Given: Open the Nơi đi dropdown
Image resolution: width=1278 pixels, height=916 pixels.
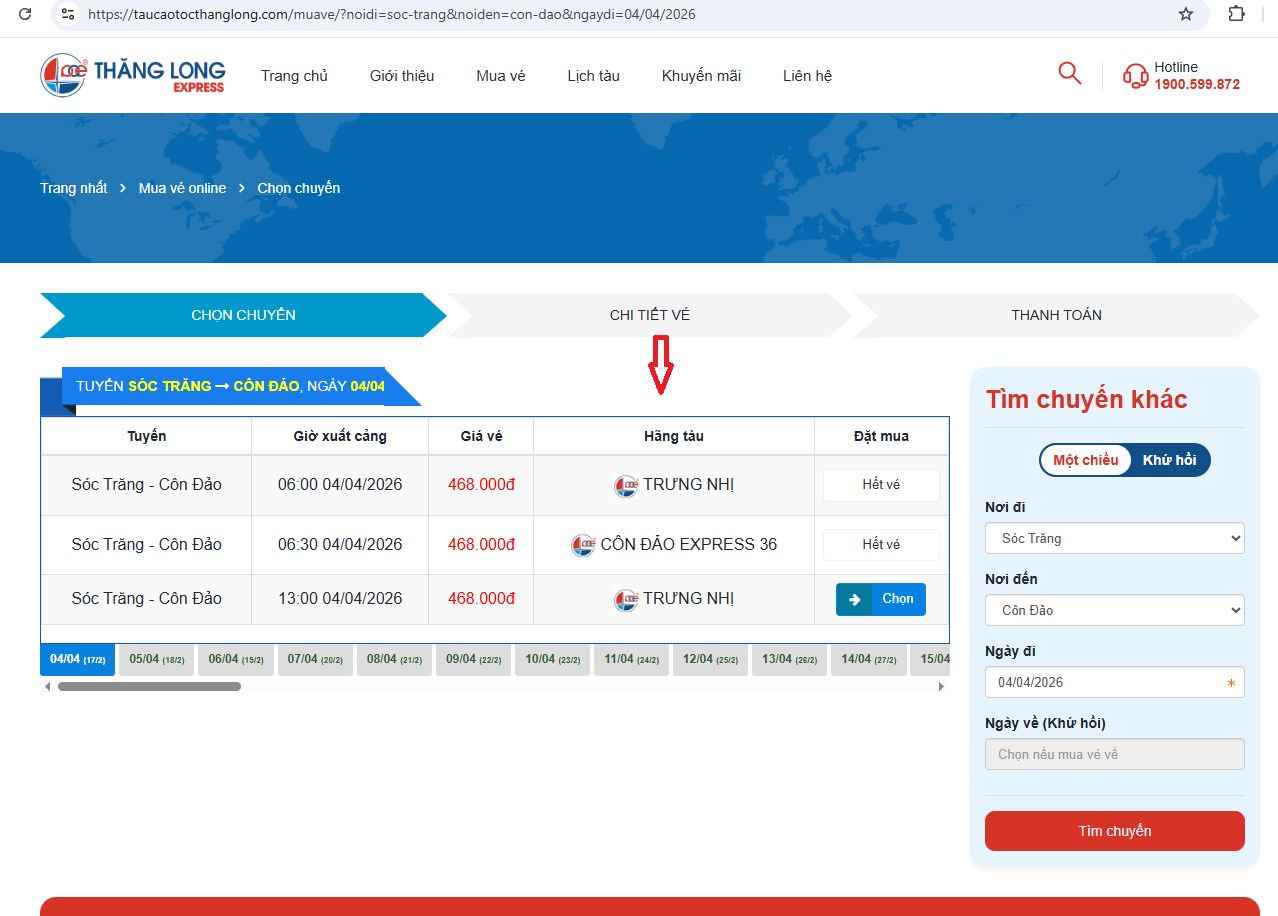Looking at the screenshot, I should [x=1114, y=538].
